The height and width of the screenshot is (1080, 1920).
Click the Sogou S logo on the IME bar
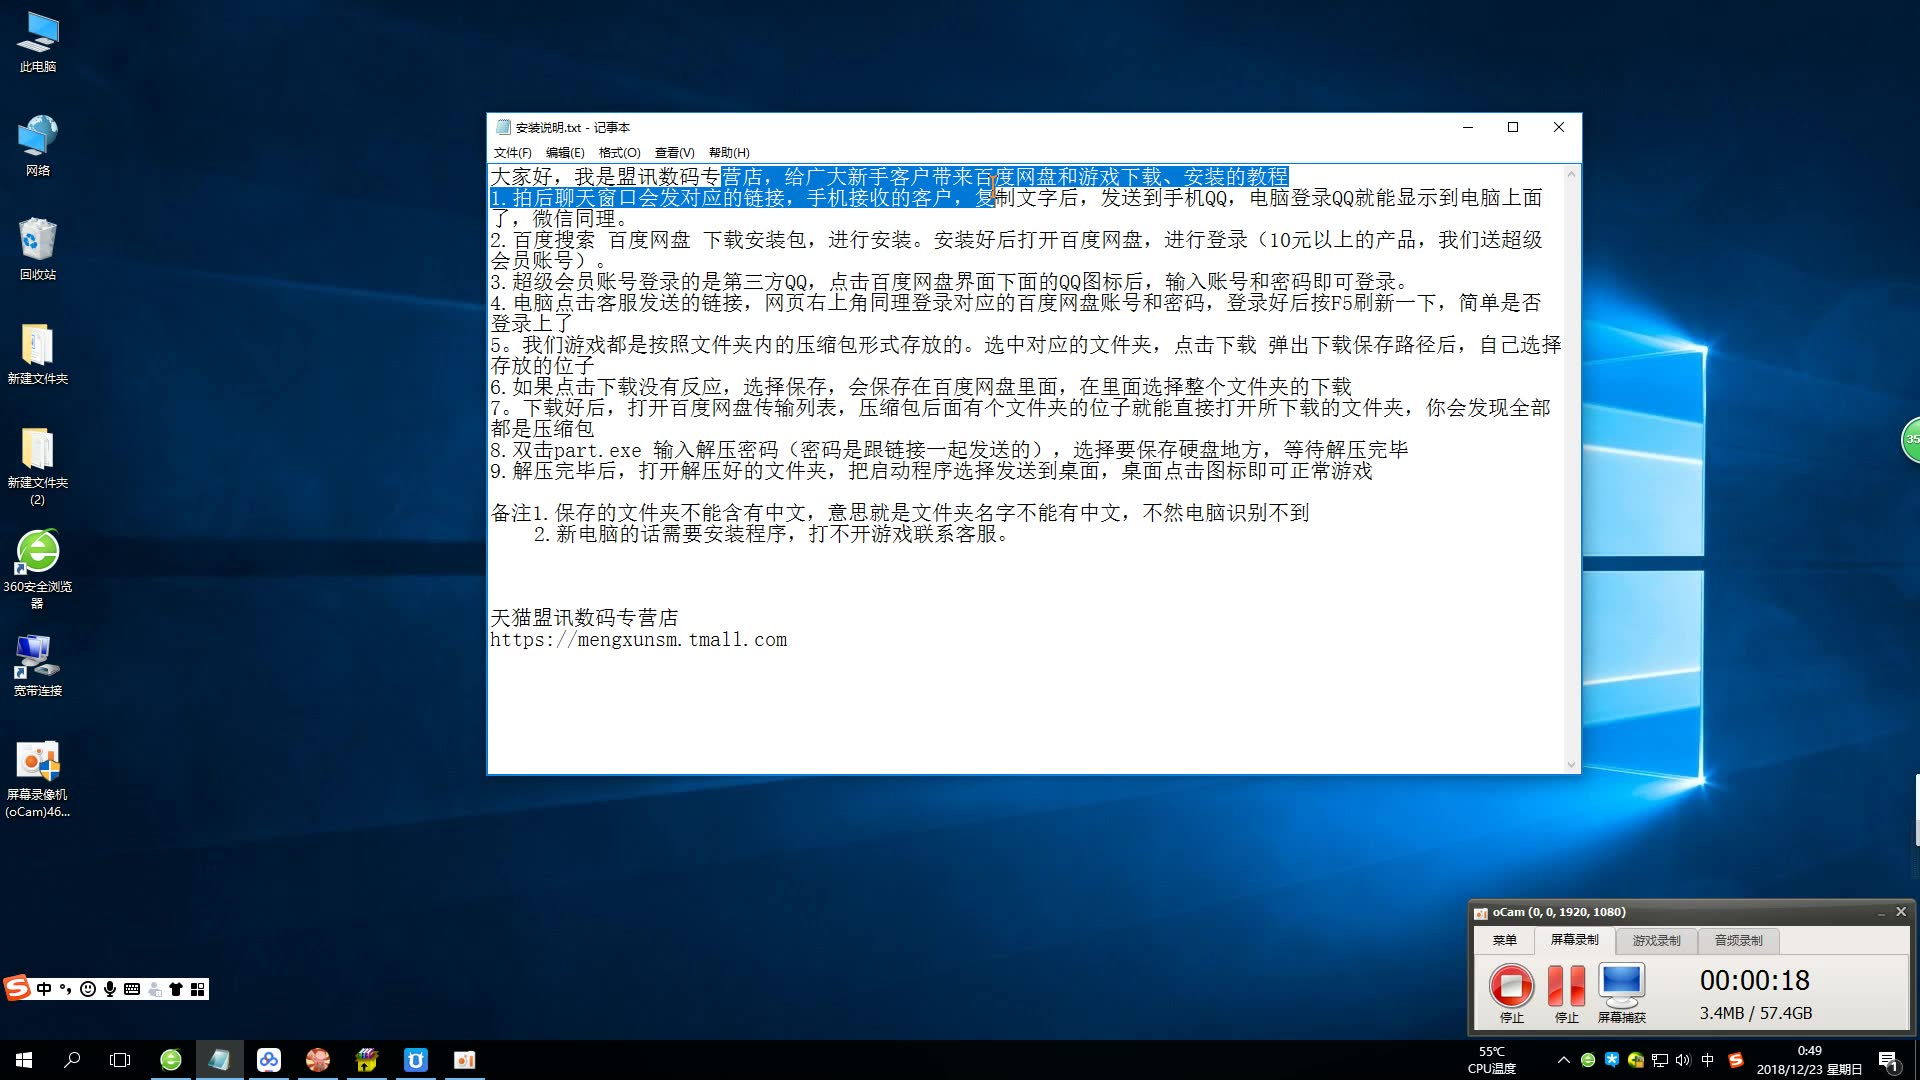[17, 989]
